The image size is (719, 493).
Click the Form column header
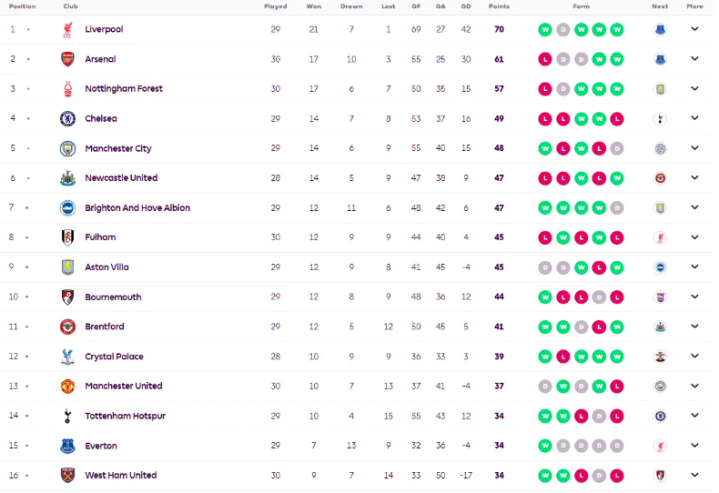[581, 6]
